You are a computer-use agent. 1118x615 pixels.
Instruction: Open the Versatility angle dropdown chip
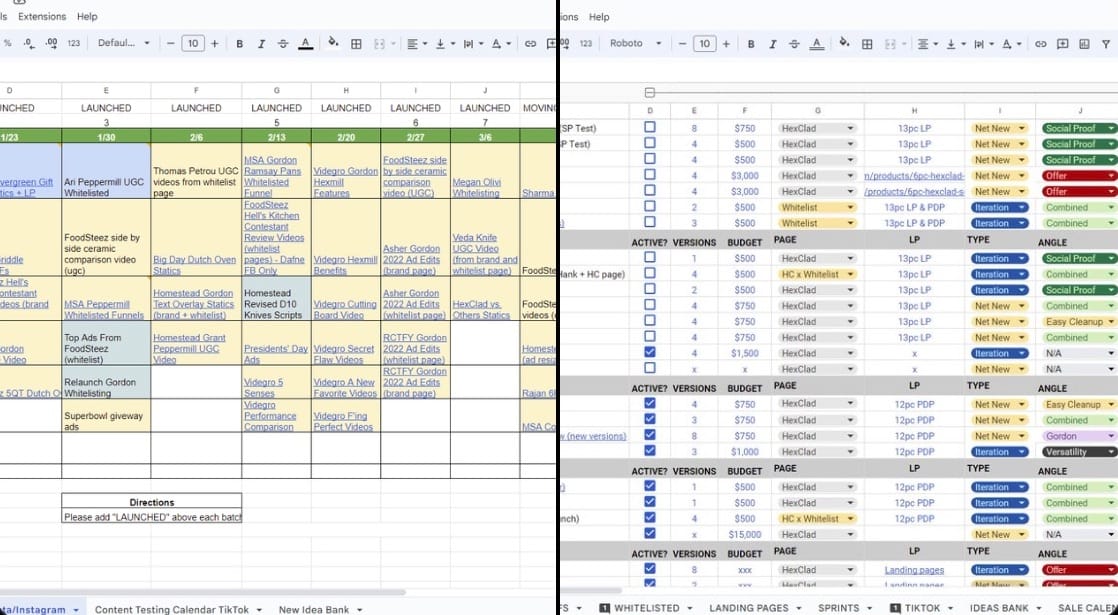[x=1078, y=452]
